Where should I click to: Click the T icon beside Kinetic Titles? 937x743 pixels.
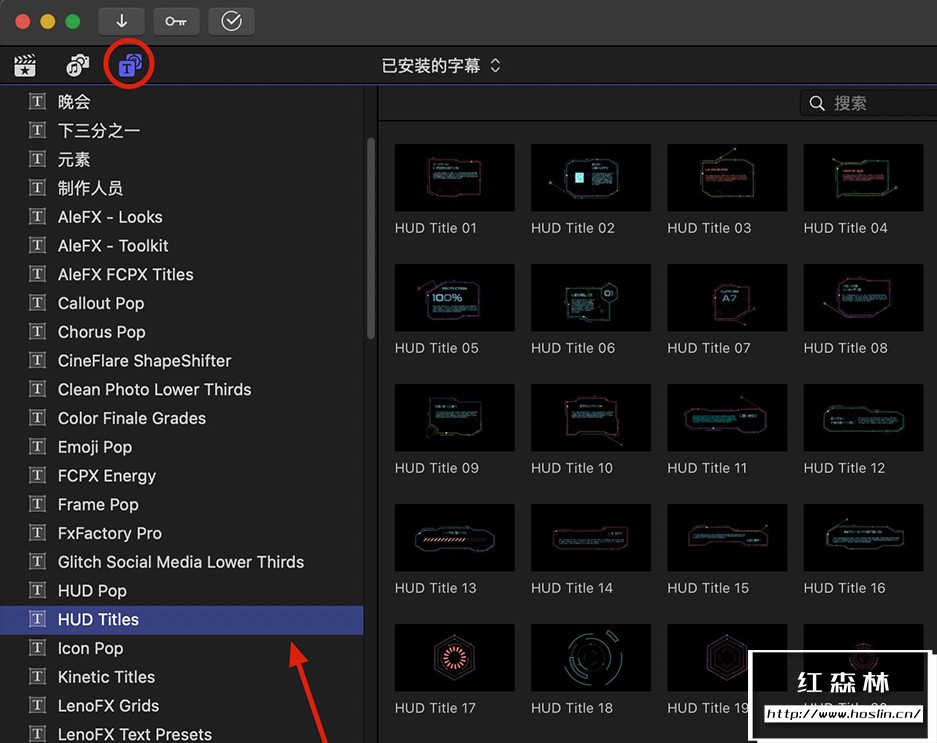coord(37,677)
